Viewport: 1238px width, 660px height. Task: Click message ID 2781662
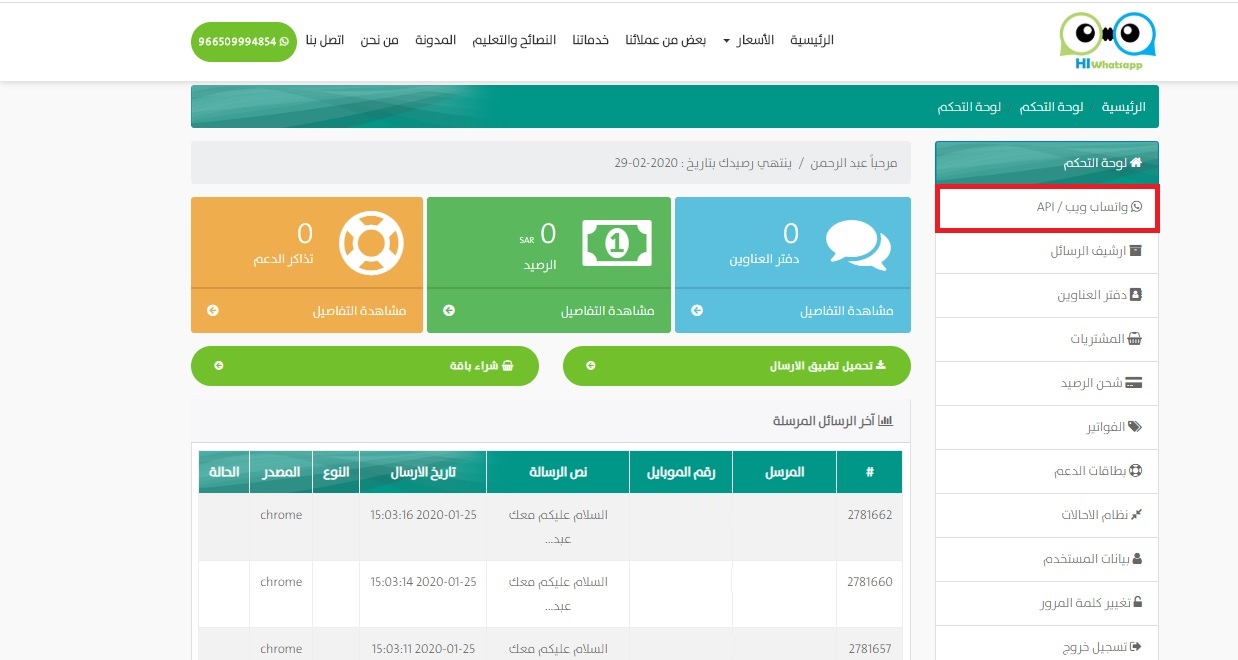click(869, 515)
